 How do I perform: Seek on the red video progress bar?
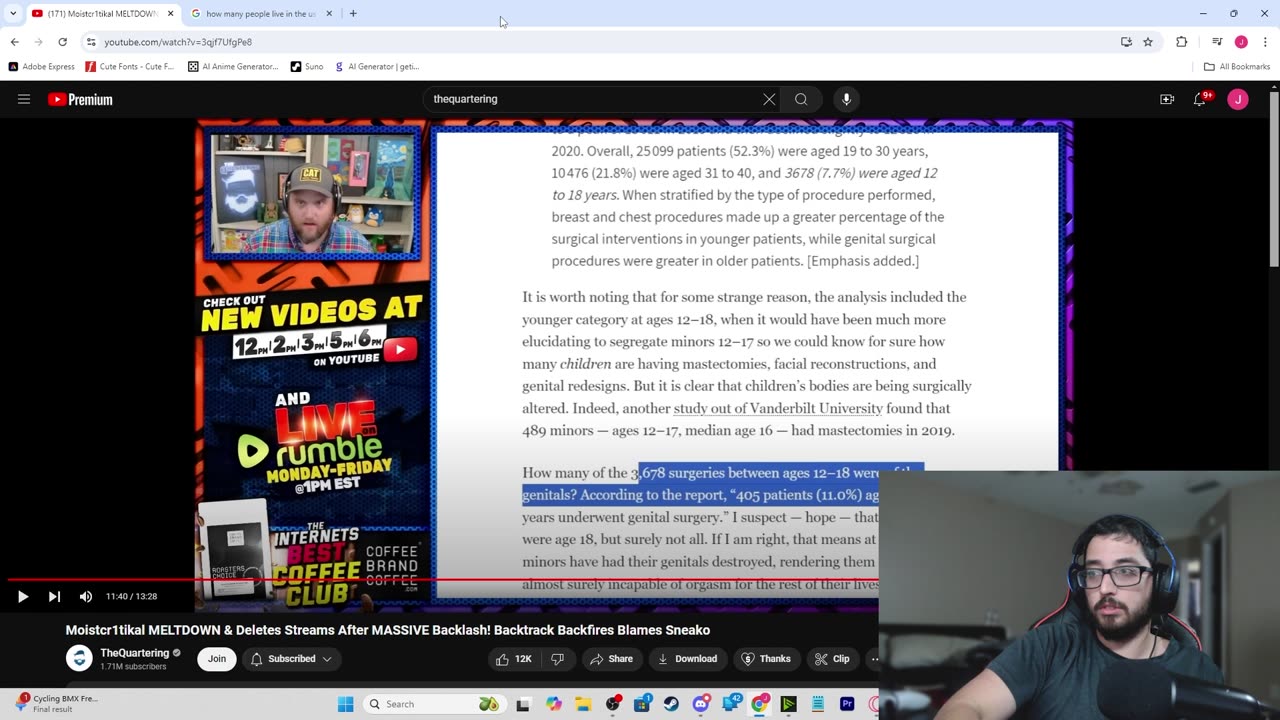coord(443,579)
